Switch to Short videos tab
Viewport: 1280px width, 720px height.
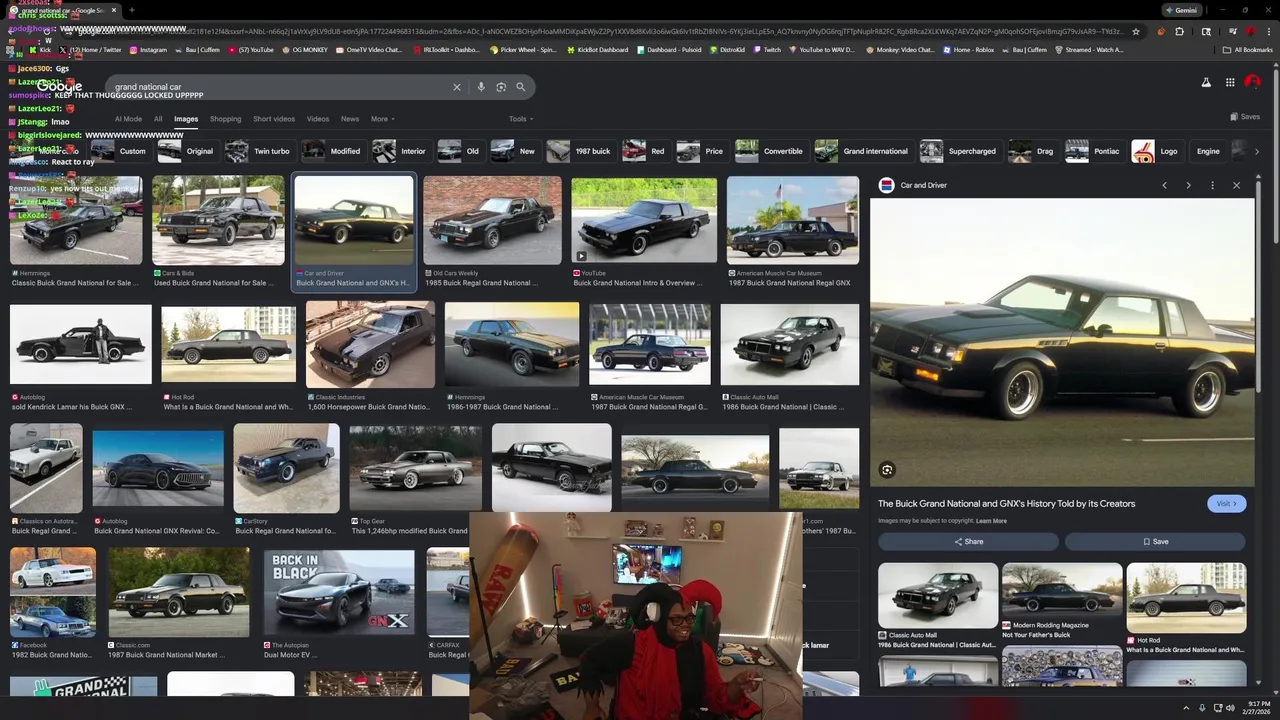click(x=274, y=119)
